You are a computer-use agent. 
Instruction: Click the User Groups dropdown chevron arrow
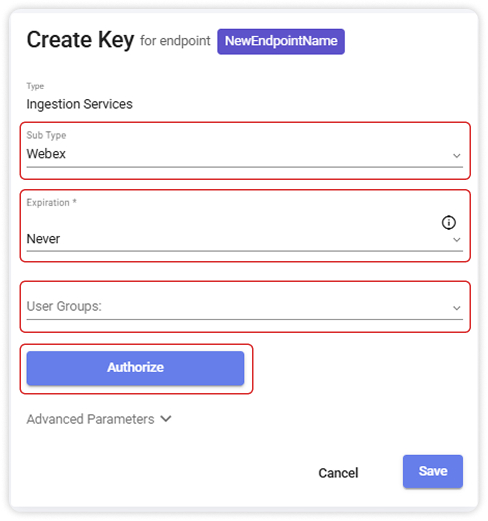click(x=456, y=308)
